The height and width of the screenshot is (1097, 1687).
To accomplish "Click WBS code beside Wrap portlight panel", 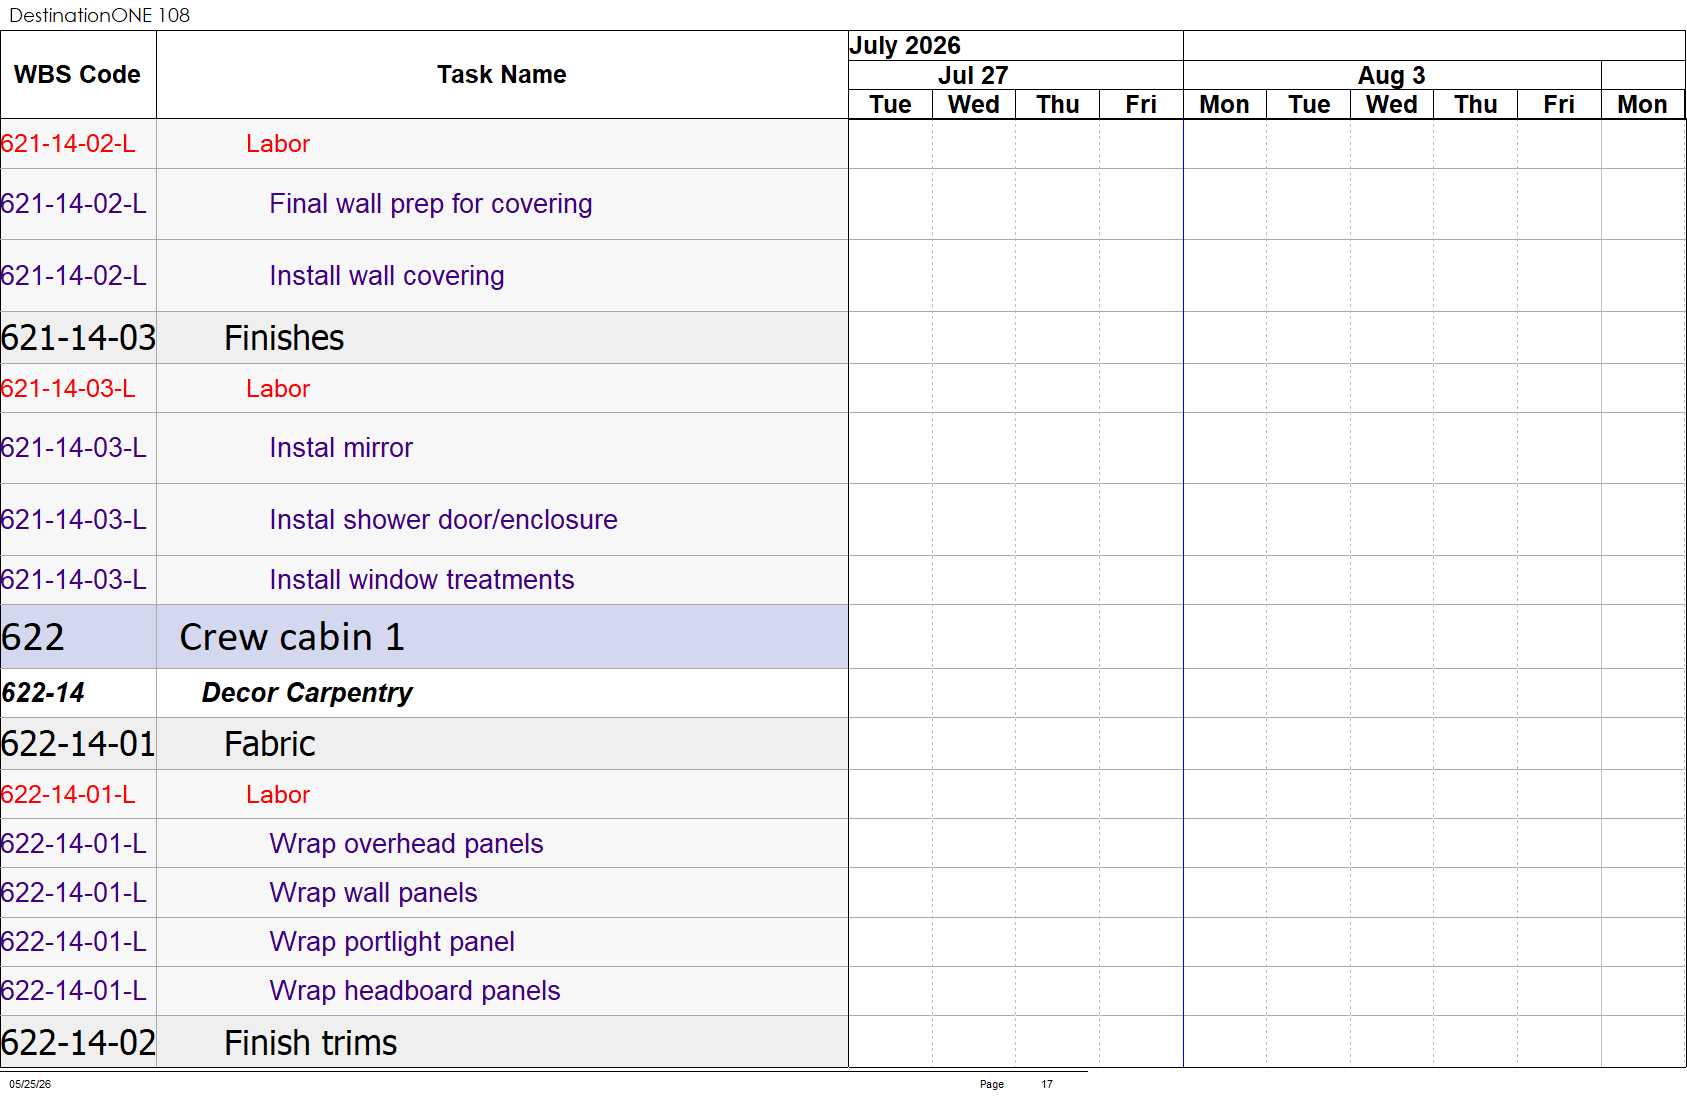I will [x=74, y=942].
